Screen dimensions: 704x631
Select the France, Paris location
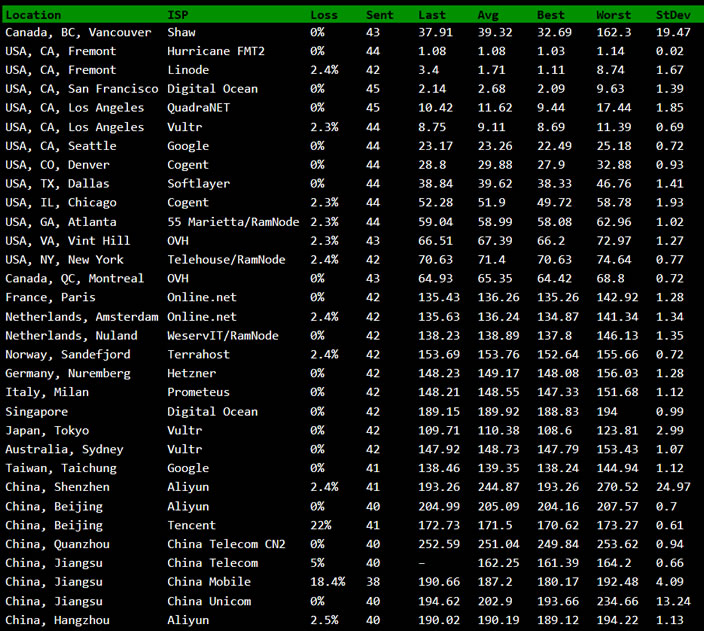click(x=50, y=297)
